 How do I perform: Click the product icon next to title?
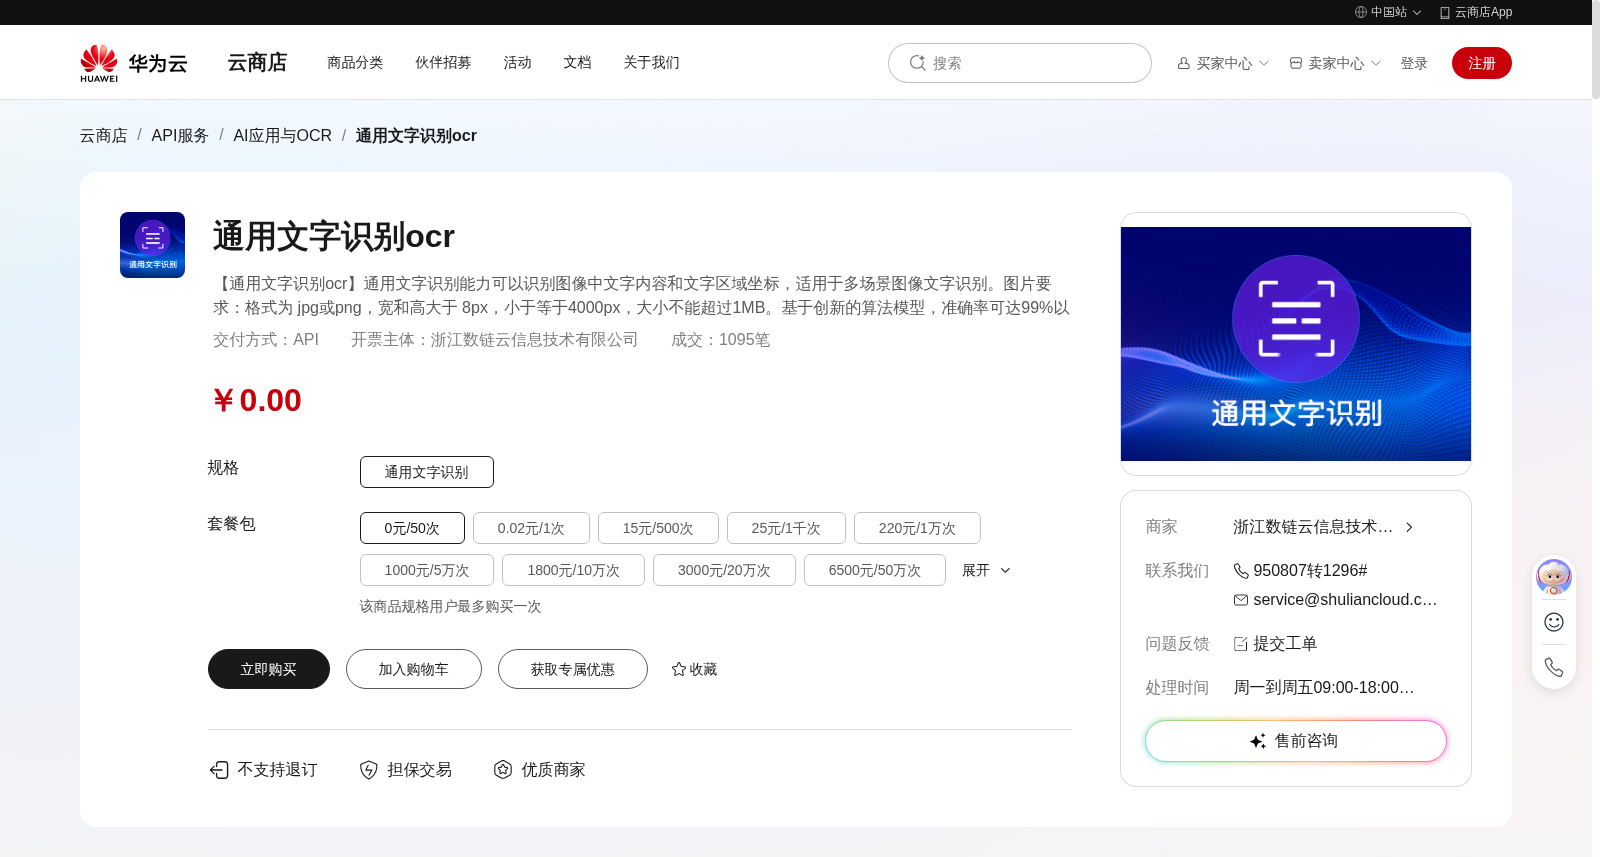tap(152, 245)
